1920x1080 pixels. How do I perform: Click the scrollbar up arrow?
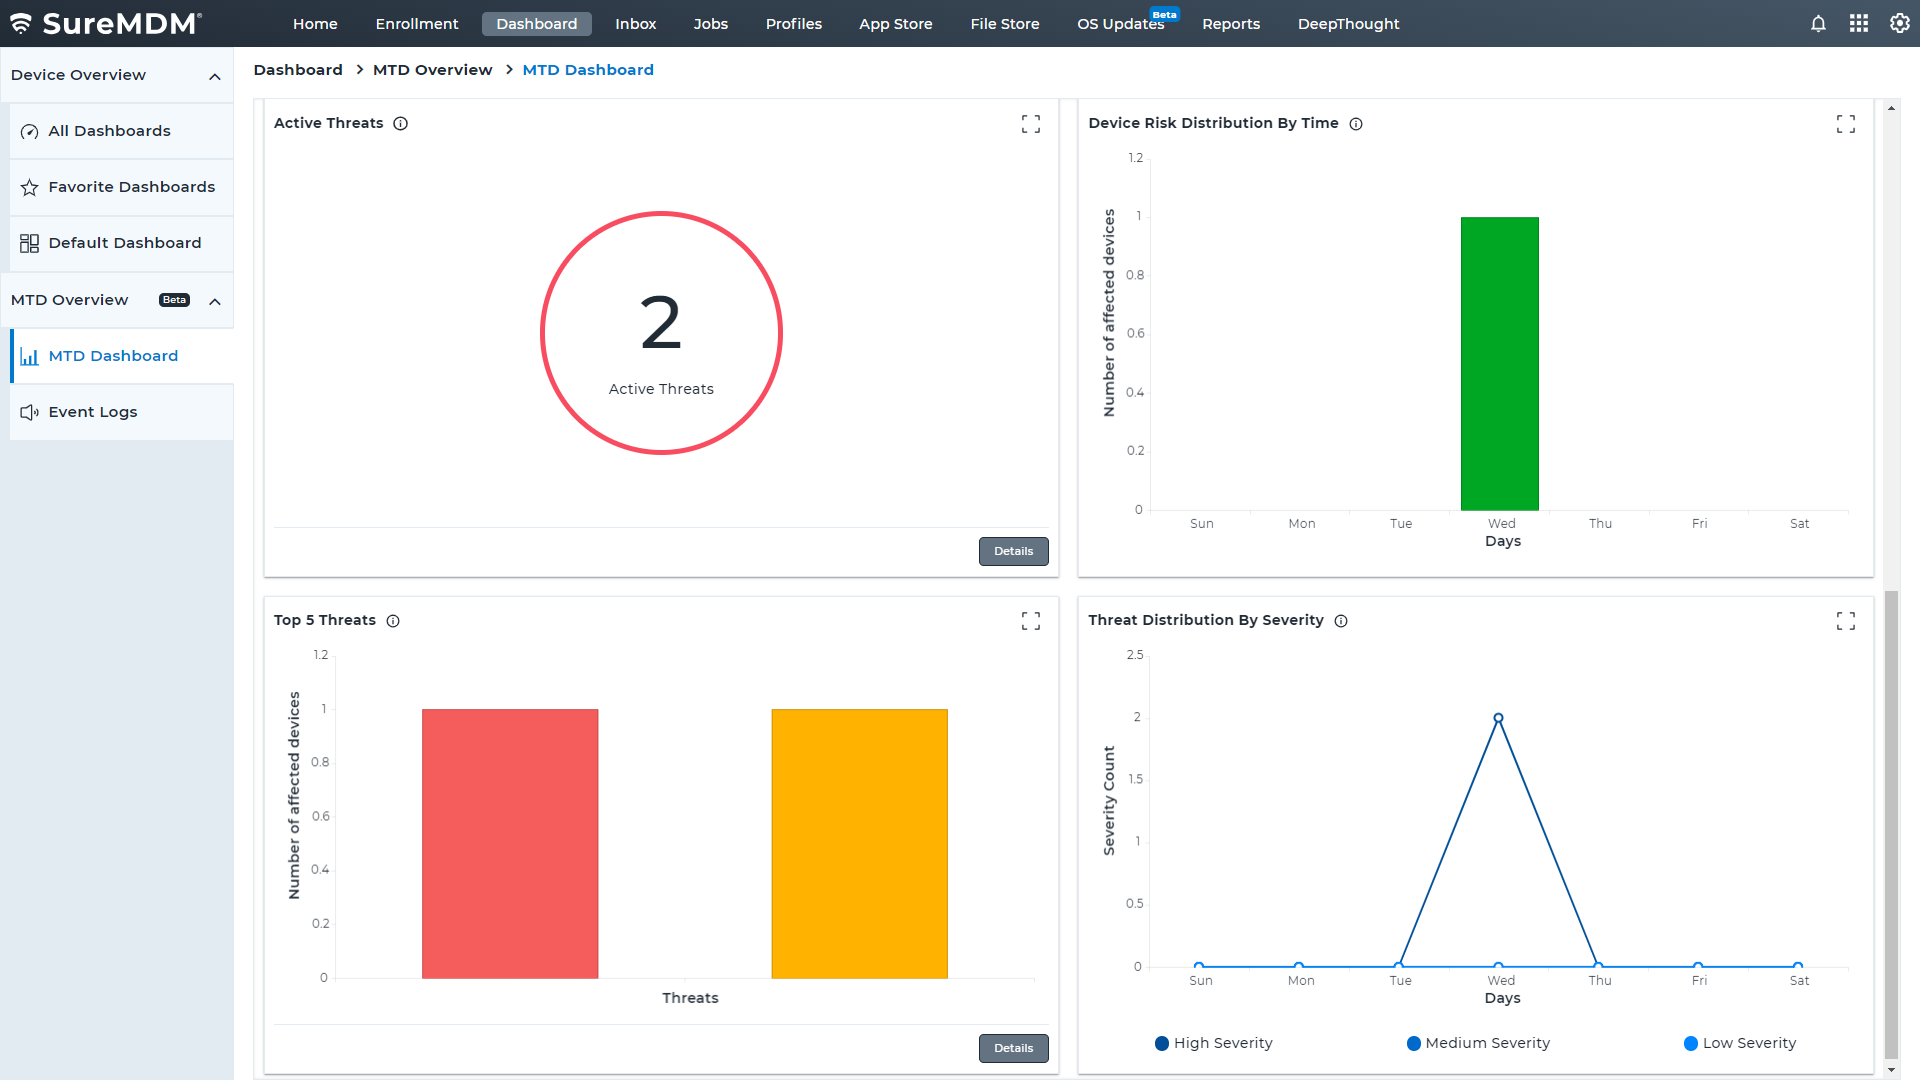1891,108
